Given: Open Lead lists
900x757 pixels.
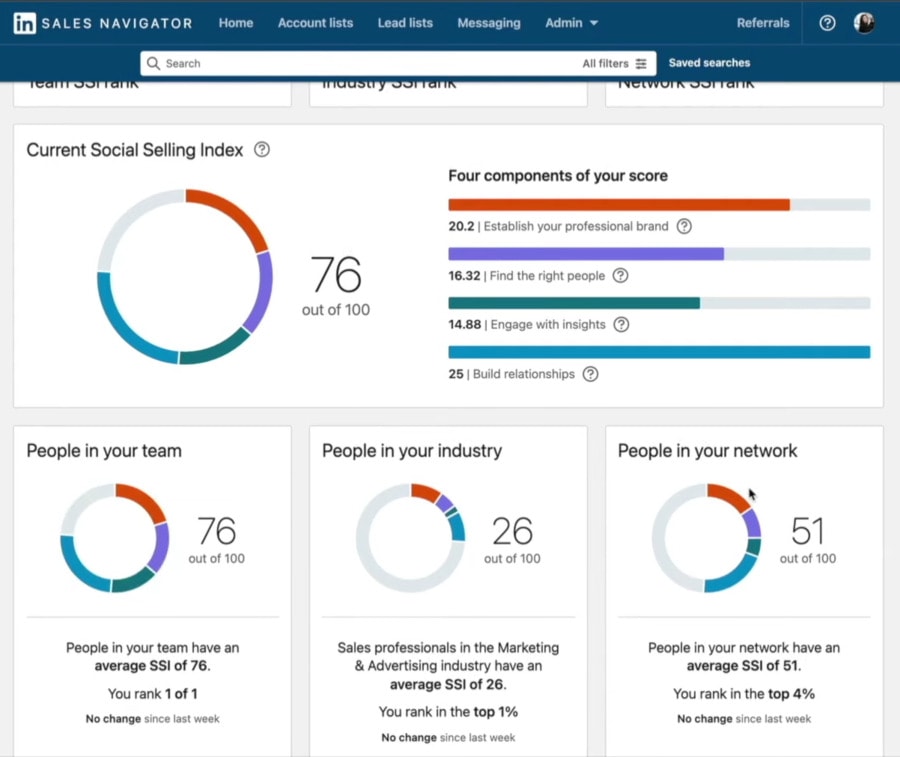Looking at the screenshot, I should (x=405, y=23).
